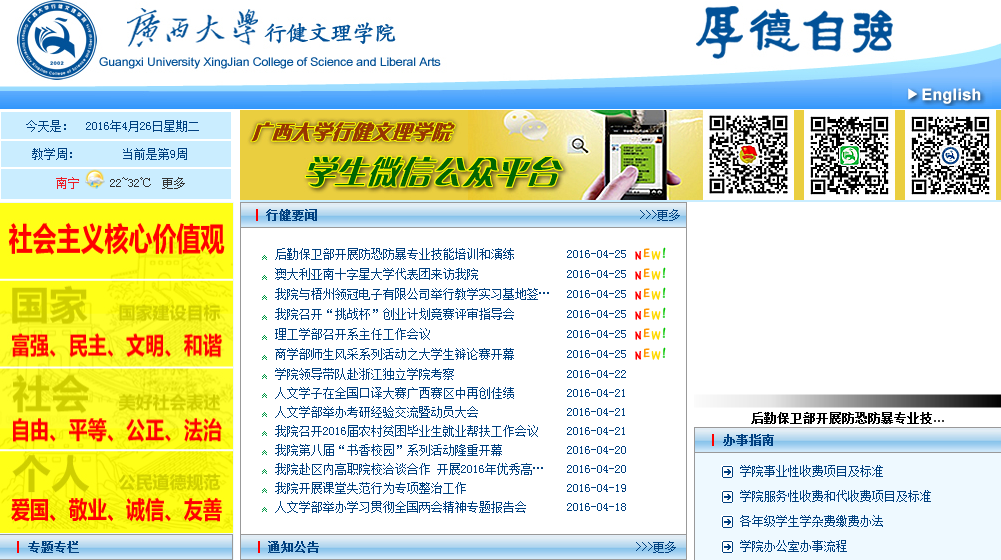Viewport: 1001px width, 560px height.
Task: Click the 南宁 city weather link
Action: [x=67, y=183]
